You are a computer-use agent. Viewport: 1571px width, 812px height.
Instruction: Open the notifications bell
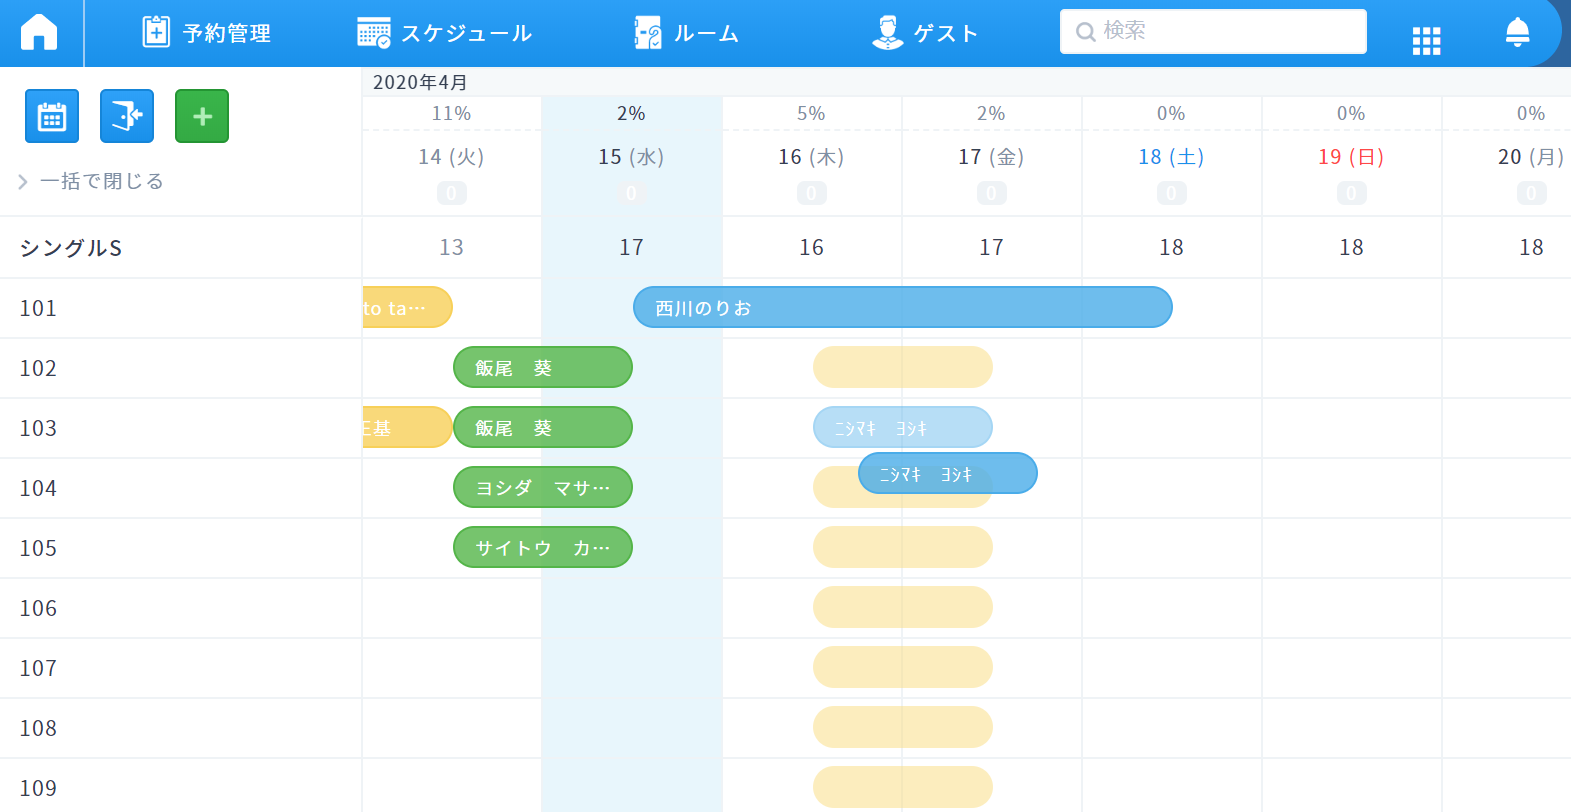(x=1517, y=32)
